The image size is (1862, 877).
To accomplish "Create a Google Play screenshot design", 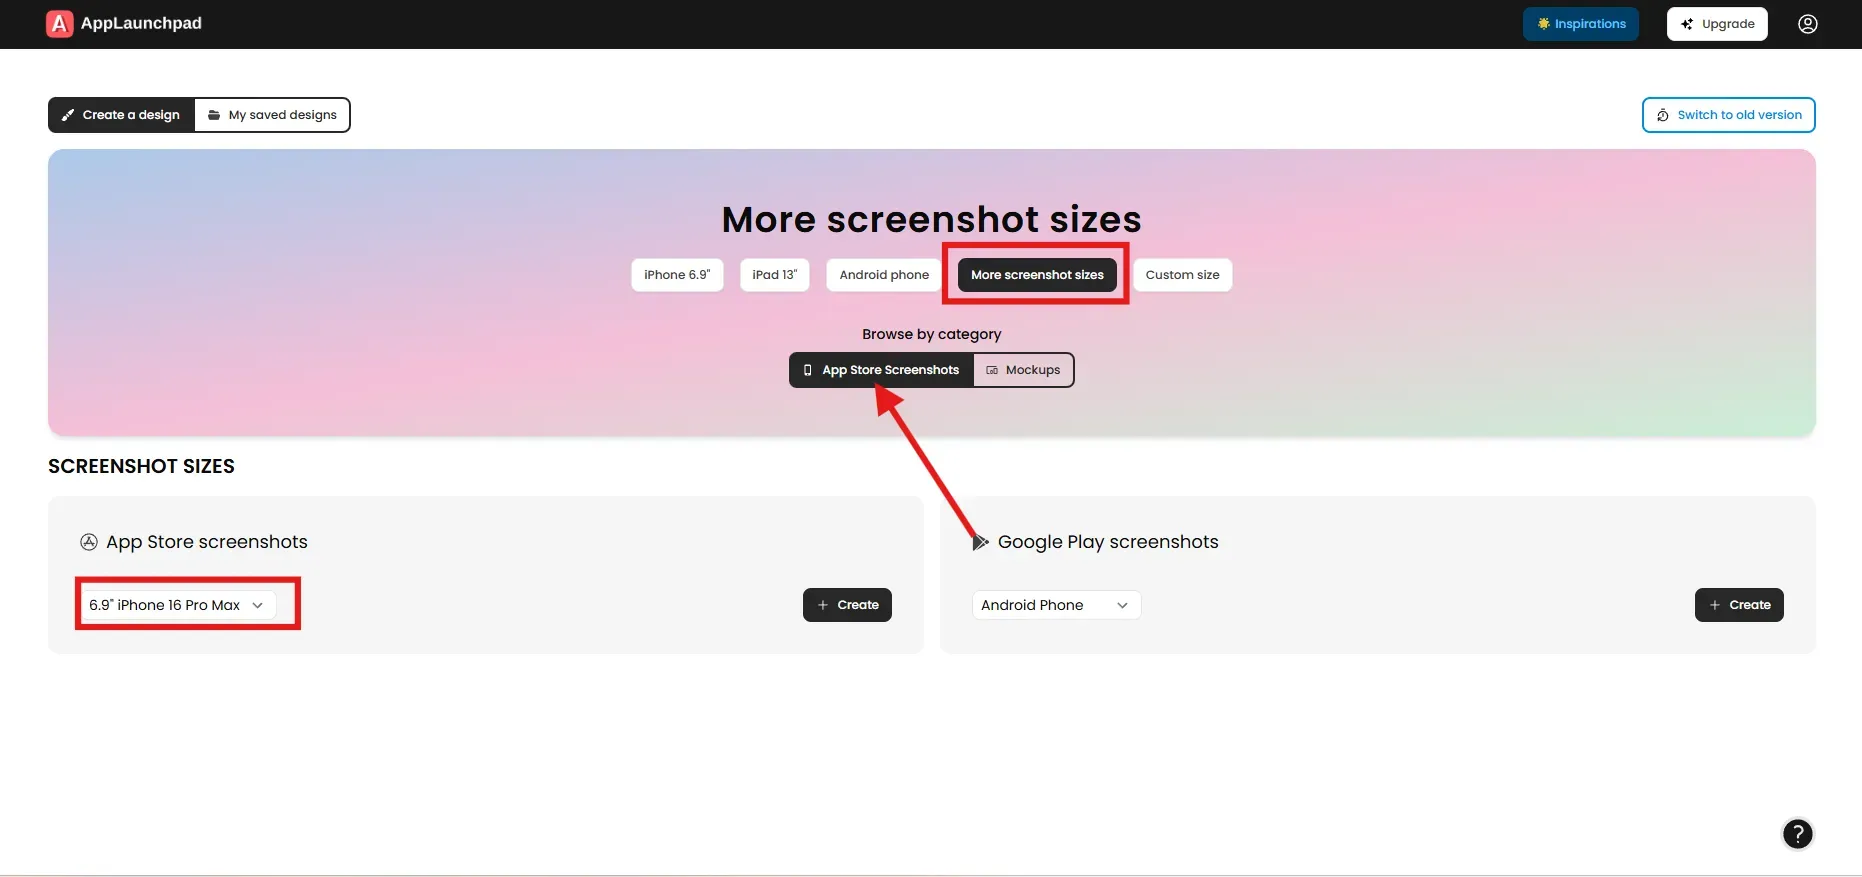I will 1739,605.
